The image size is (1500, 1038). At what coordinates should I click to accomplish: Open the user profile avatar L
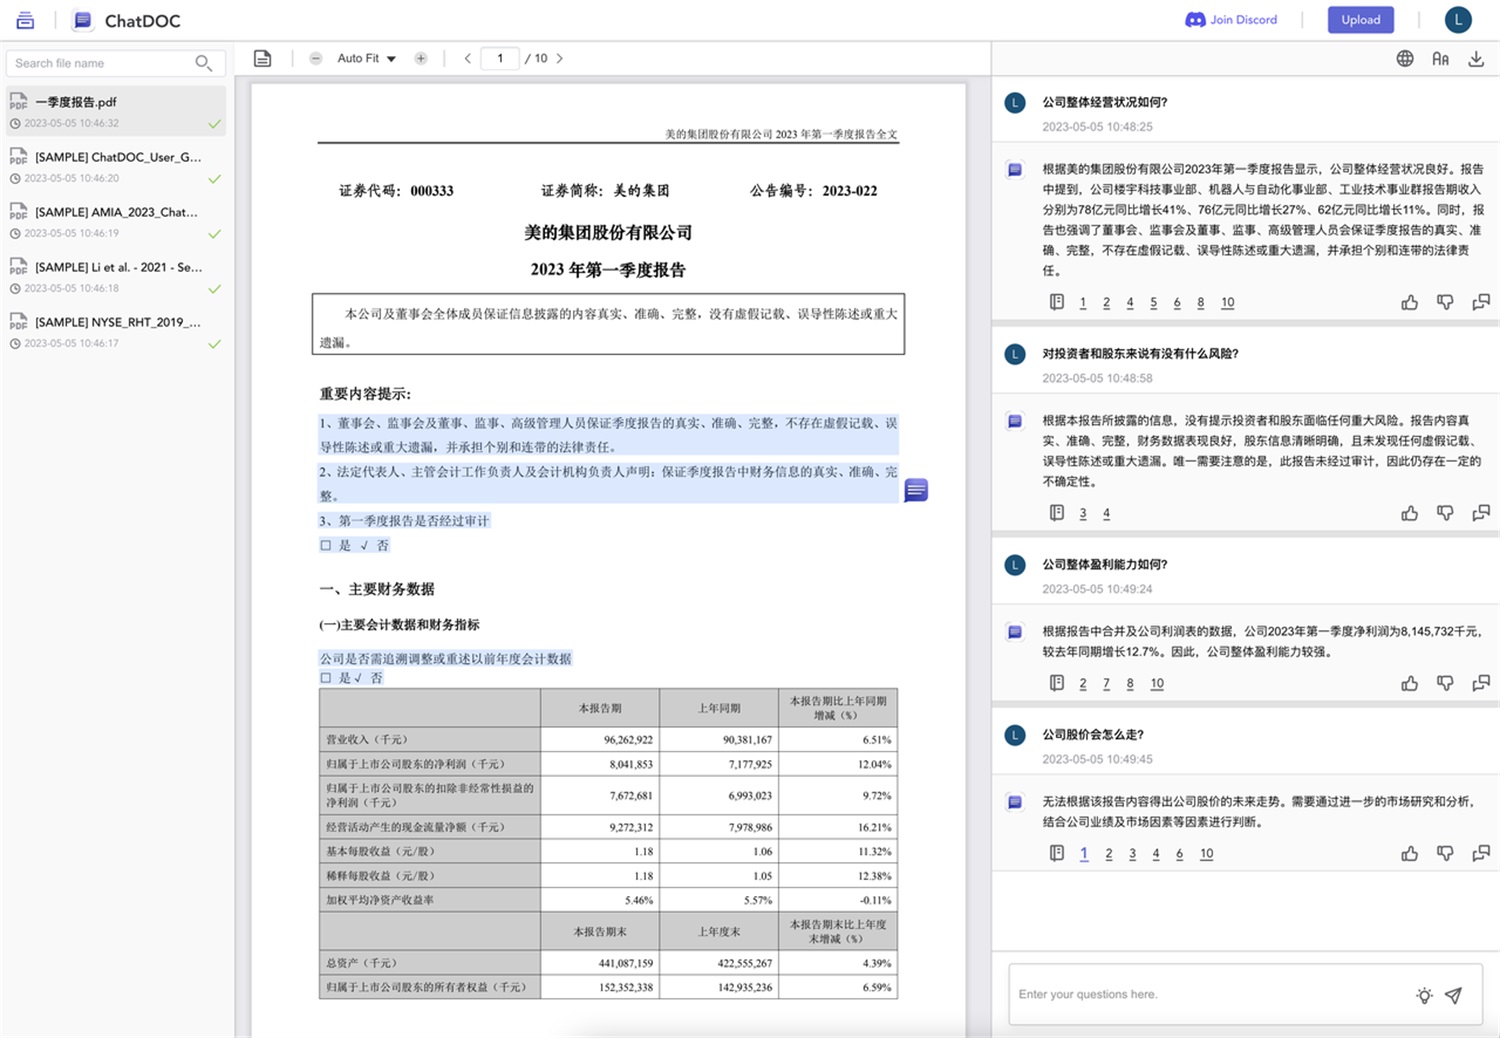[x=1458, y=20]
